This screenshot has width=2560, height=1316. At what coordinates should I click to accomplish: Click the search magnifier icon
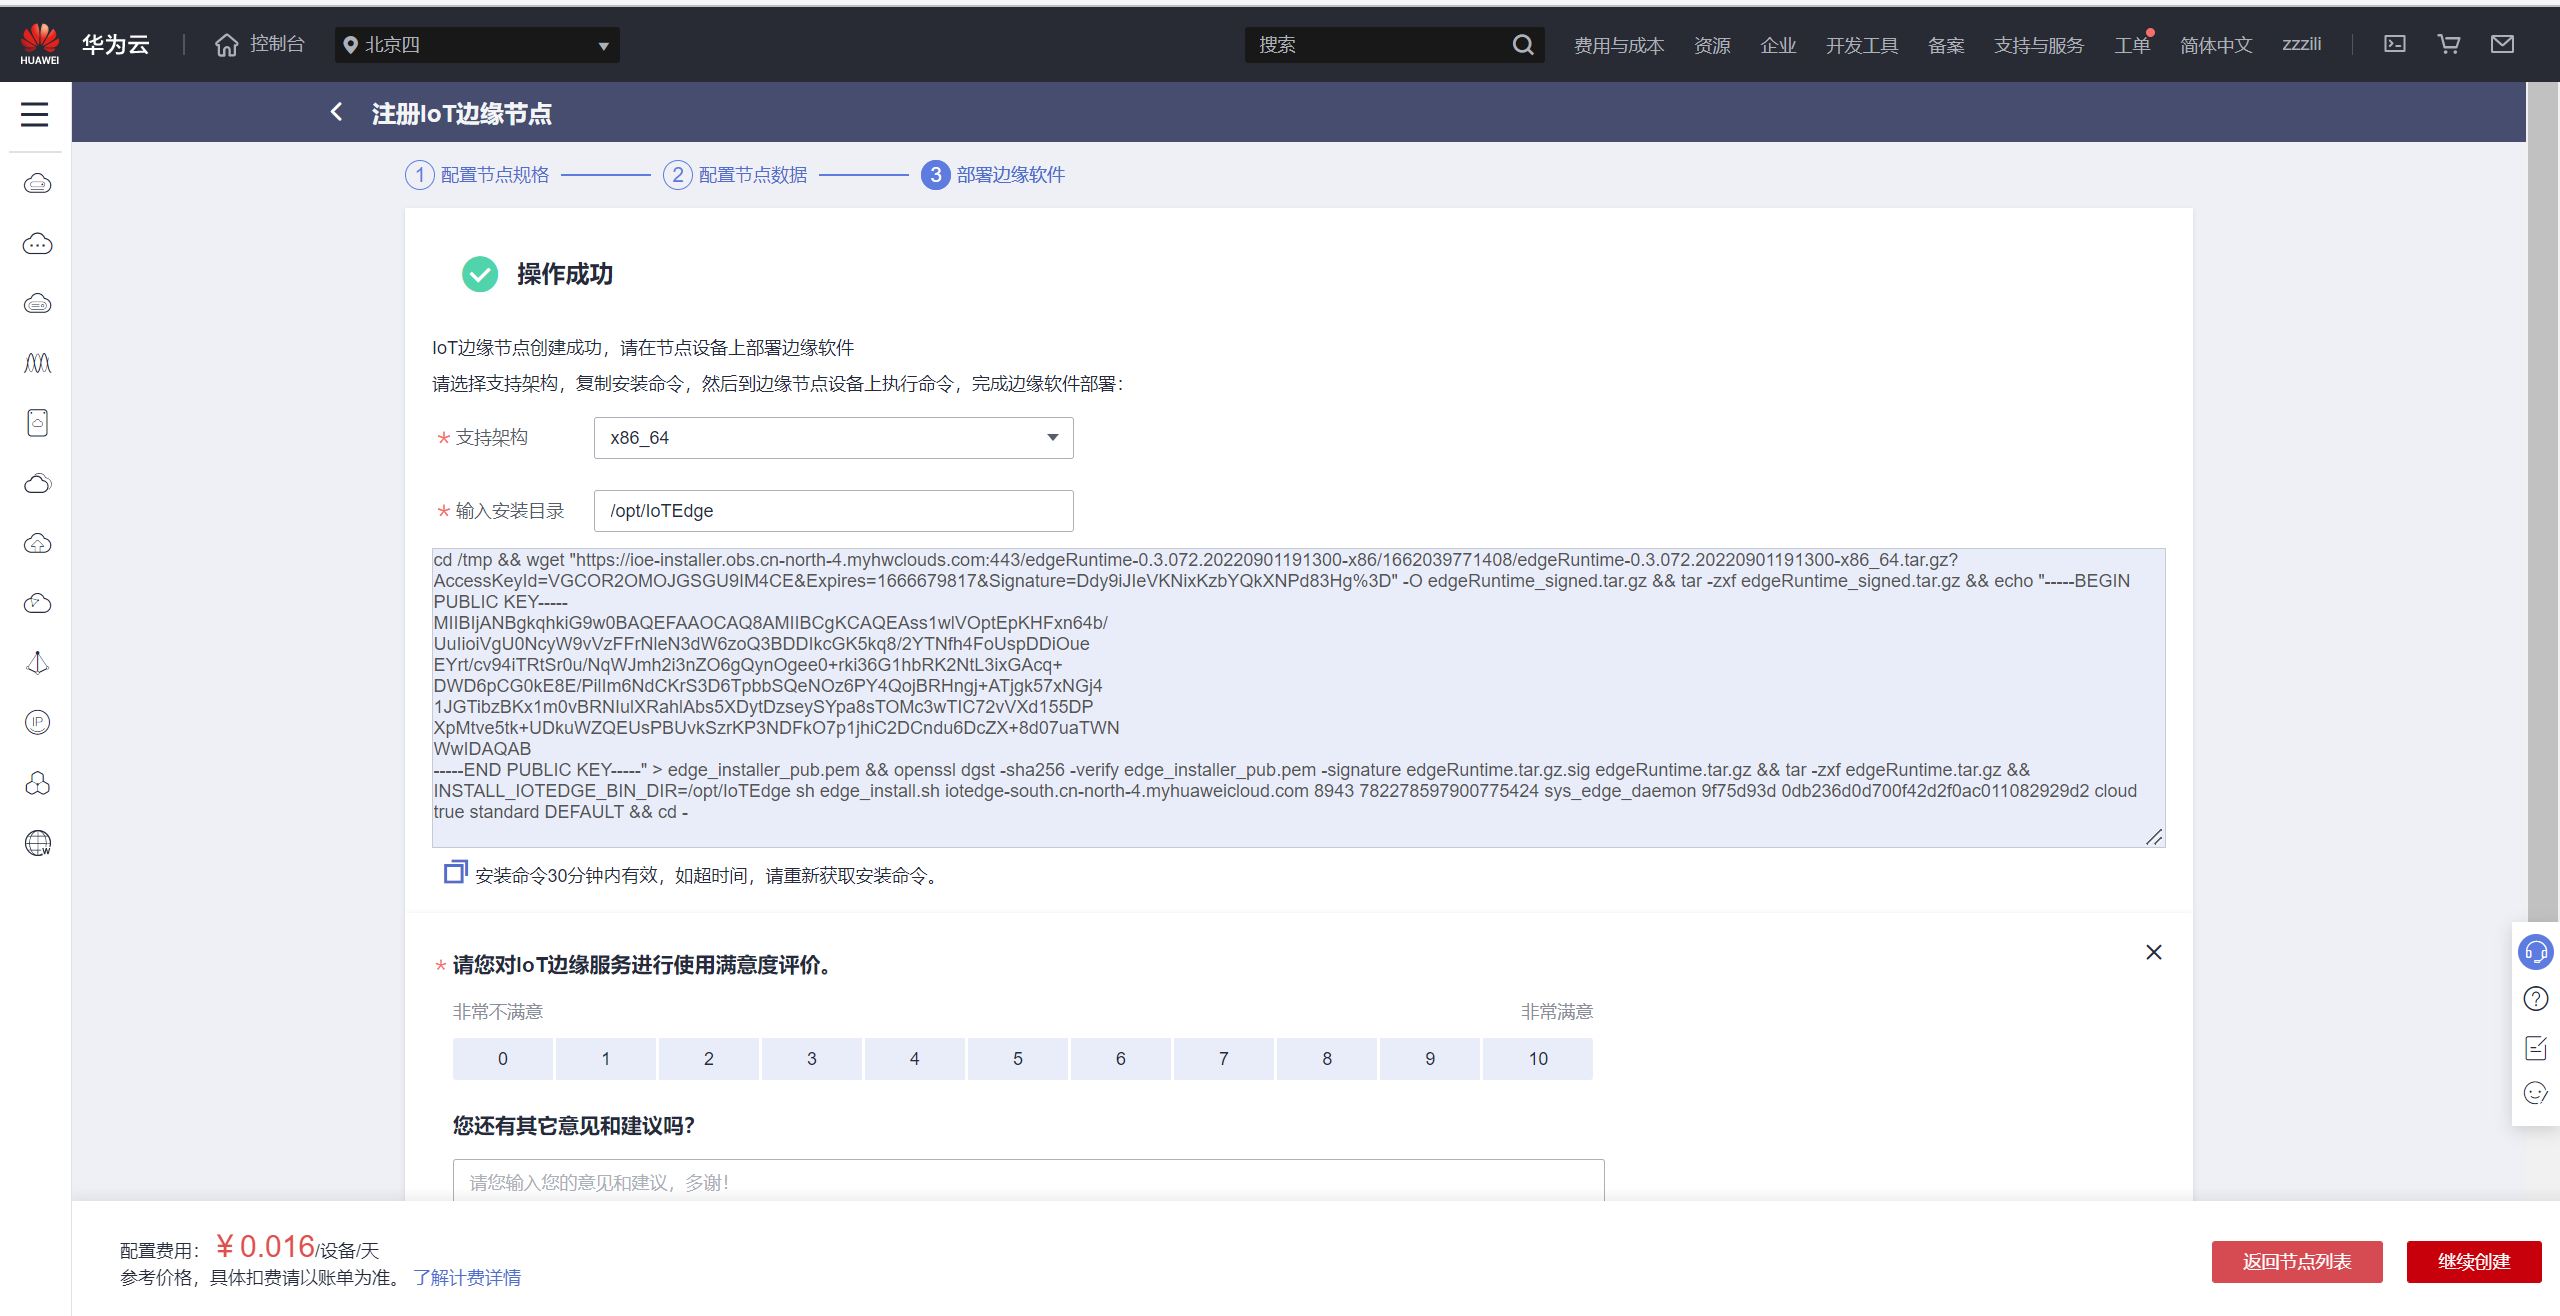coord(1522,45)
